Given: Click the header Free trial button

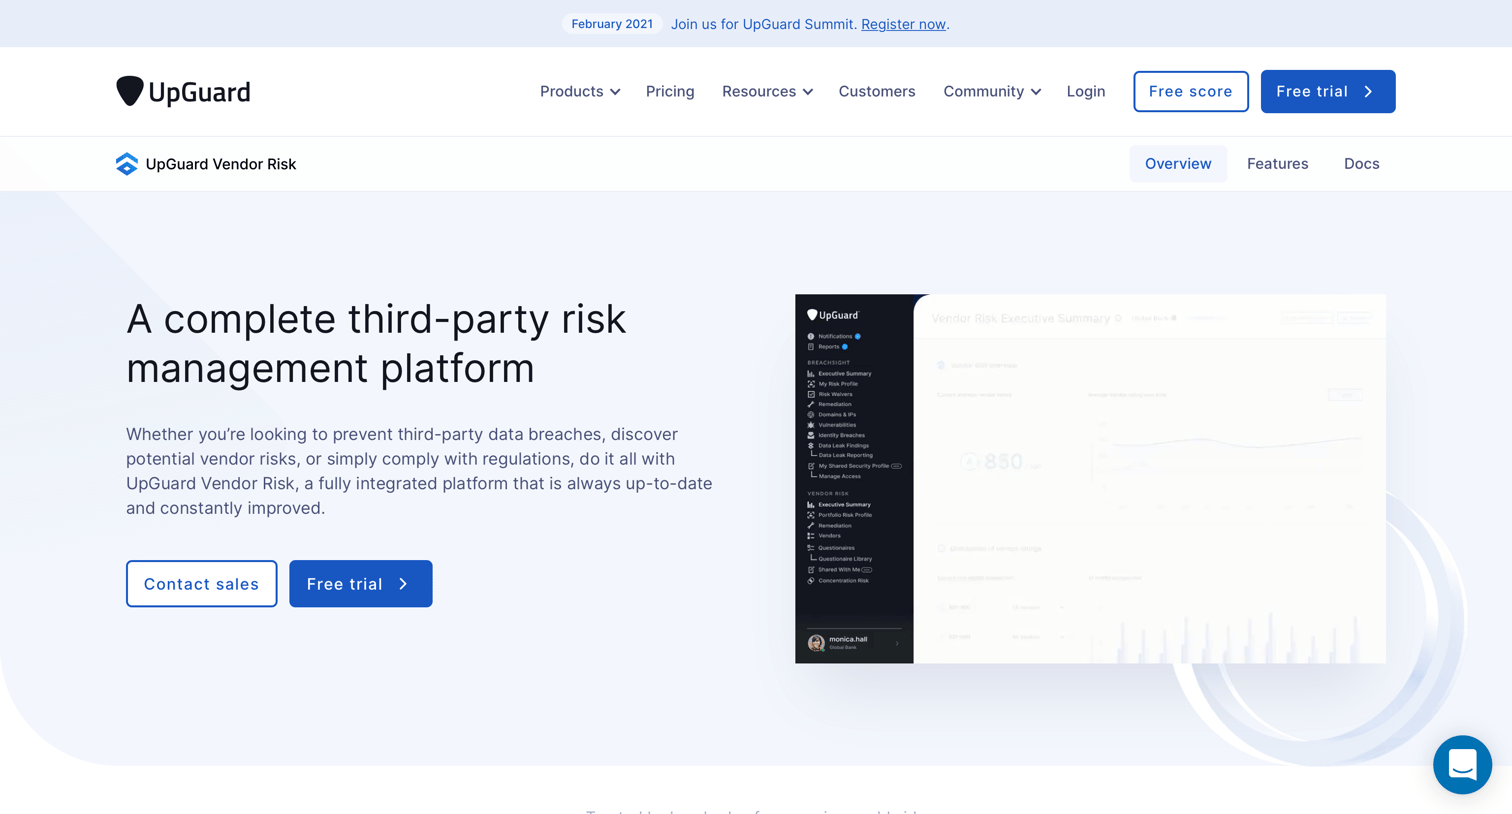Looking at the screenshot, I should pyautogui.click(x=1328, y=91).
